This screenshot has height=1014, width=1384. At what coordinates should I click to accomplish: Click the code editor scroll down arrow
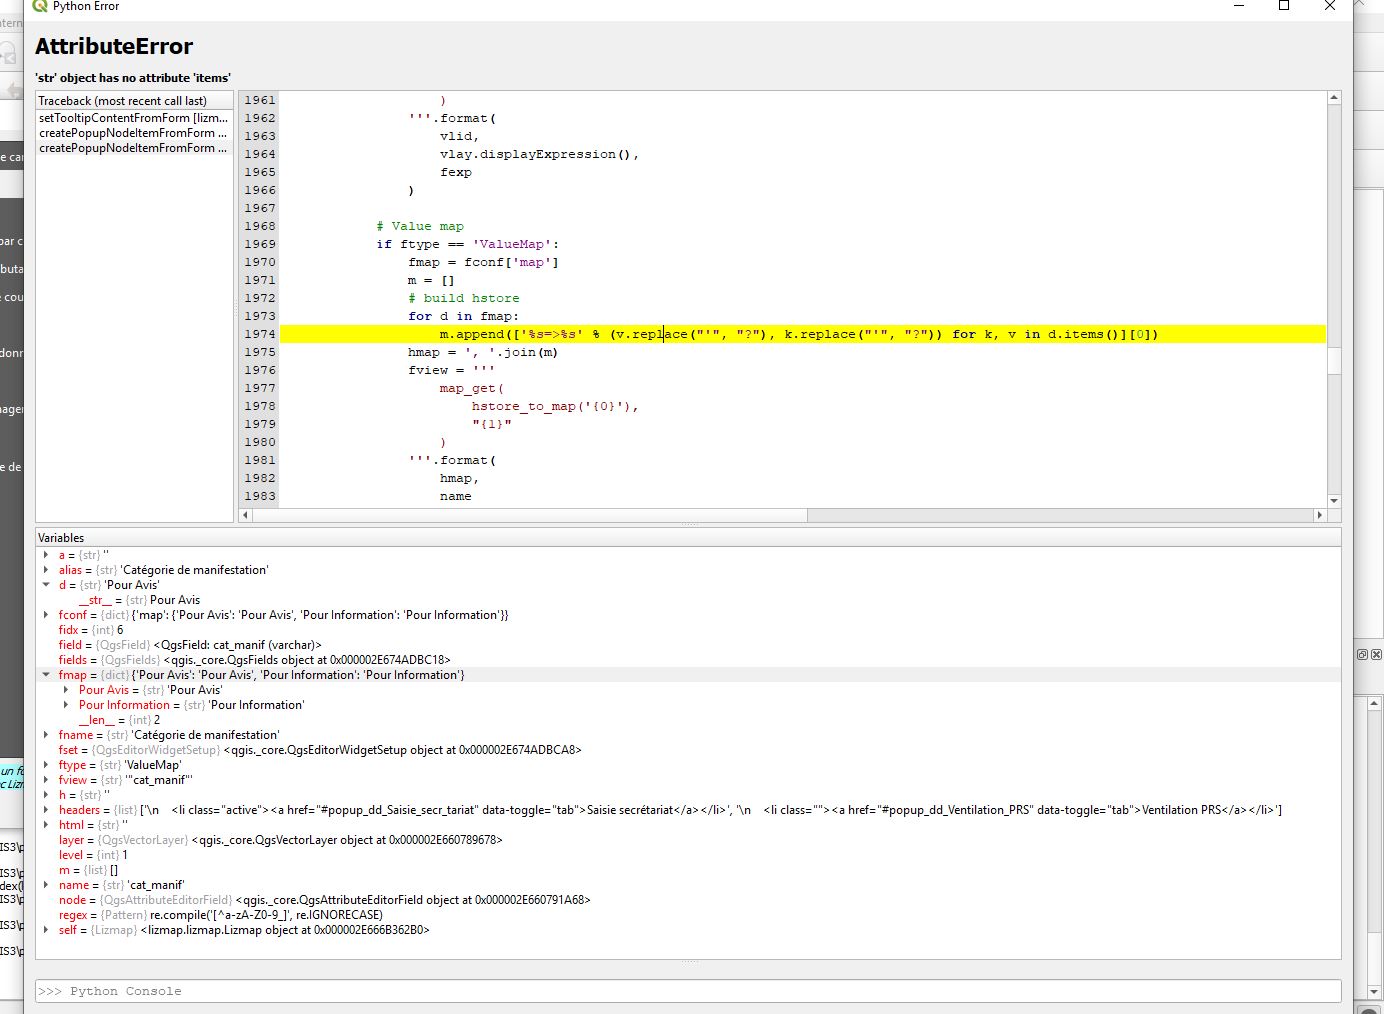pyautogui.click(x=1334, y=501)
